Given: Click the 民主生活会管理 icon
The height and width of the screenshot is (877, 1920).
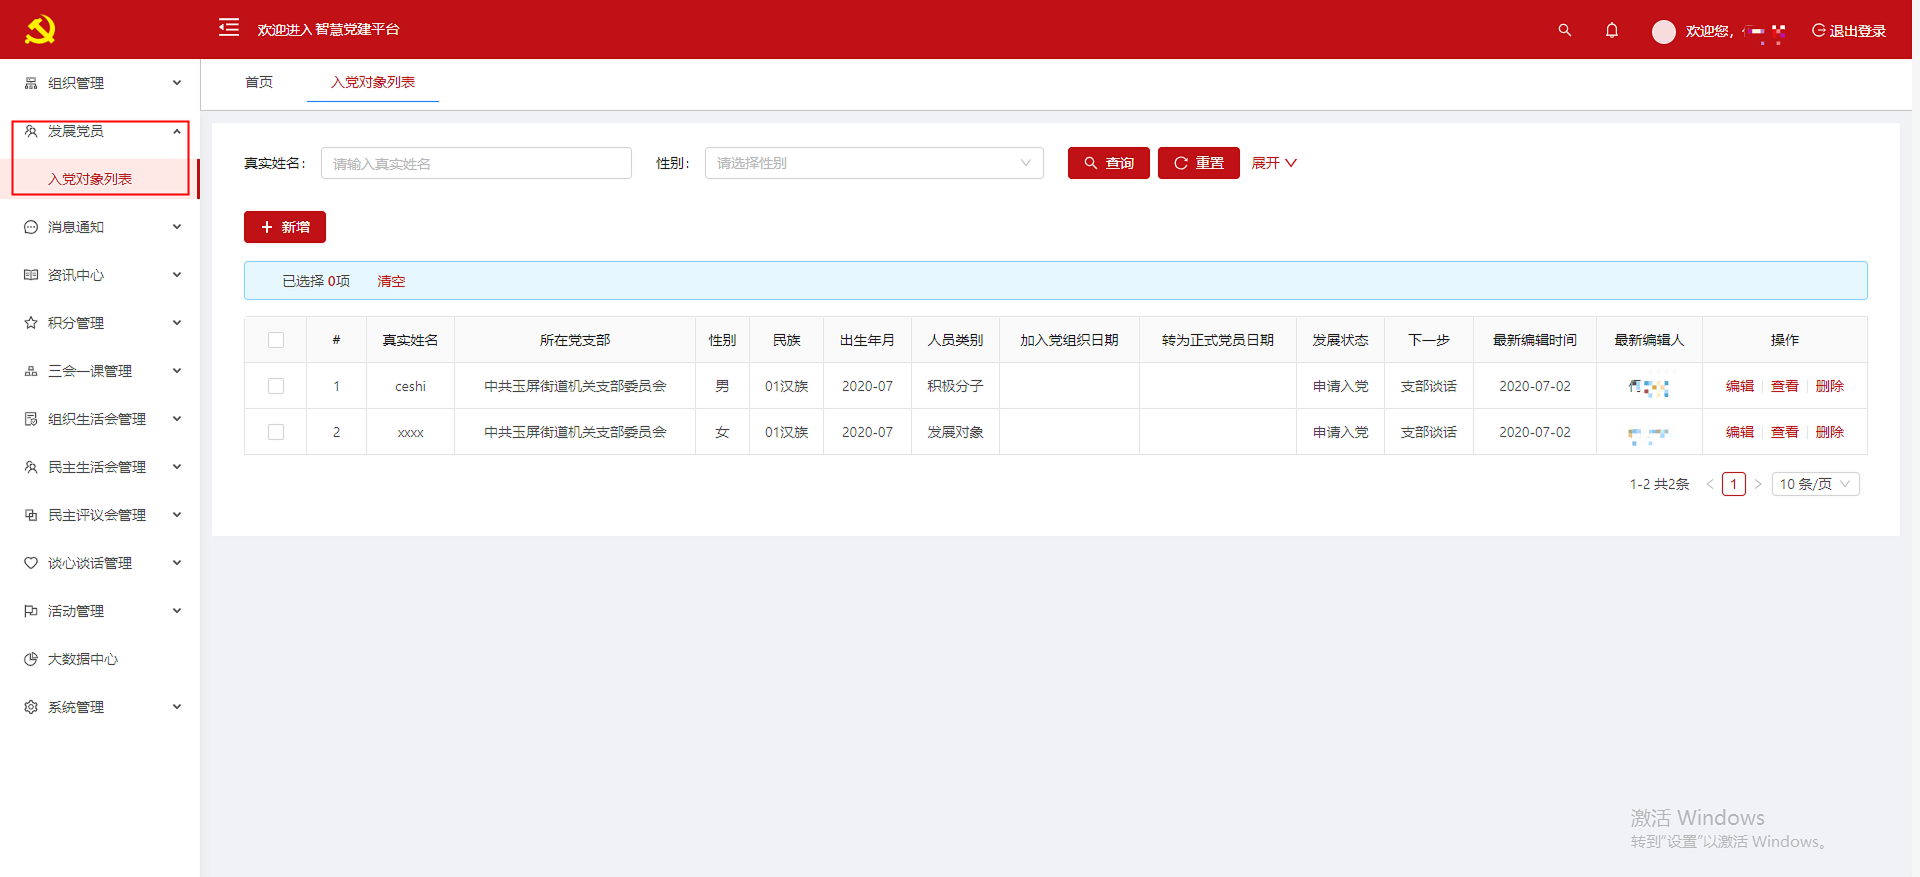Looking at the screenshot, I should (x=31, y=467).
